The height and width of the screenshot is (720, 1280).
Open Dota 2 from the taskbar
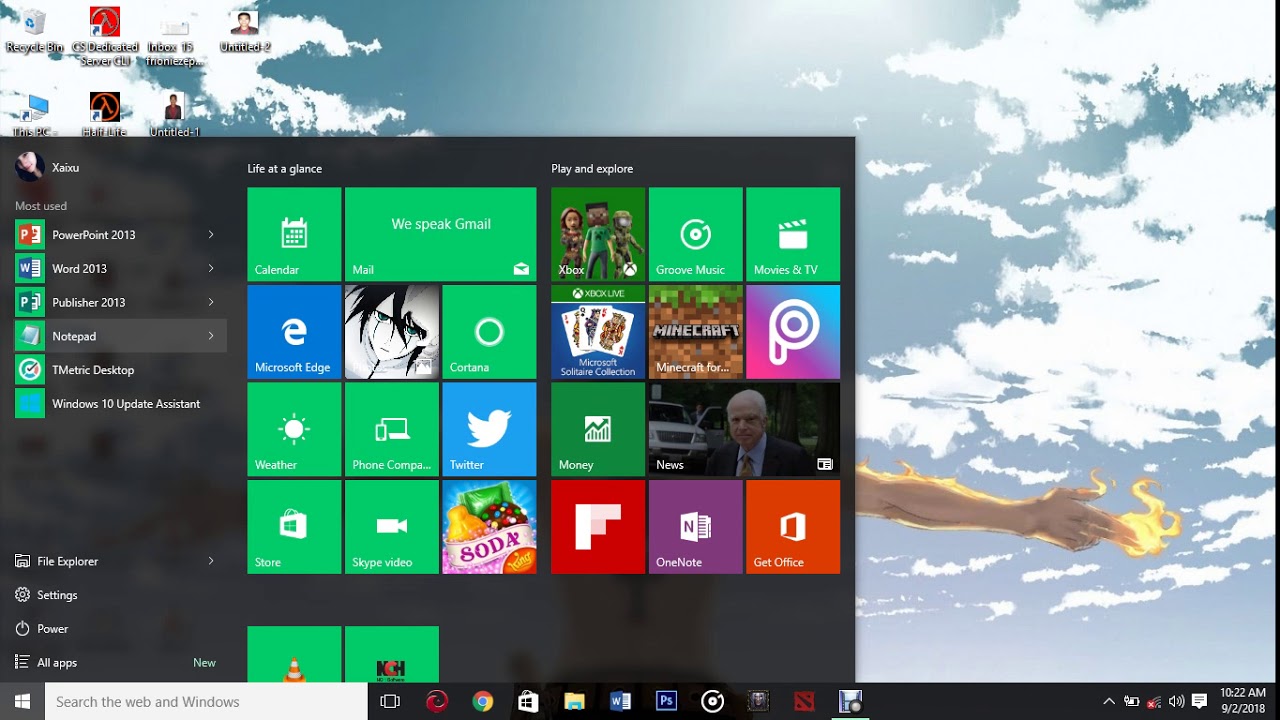(x=804, y=702)
